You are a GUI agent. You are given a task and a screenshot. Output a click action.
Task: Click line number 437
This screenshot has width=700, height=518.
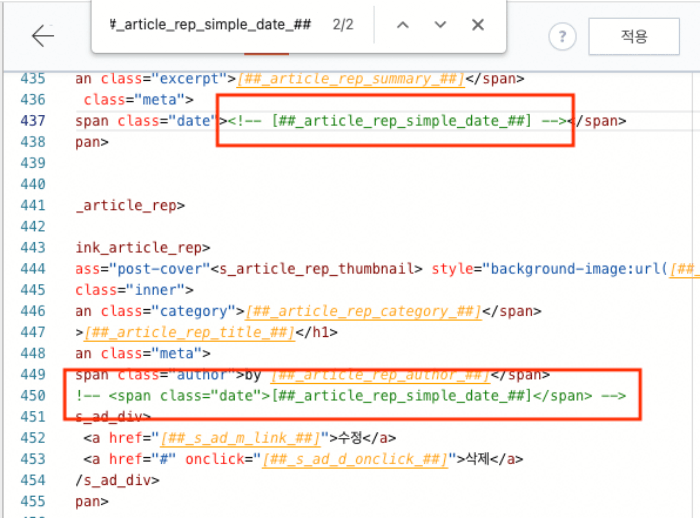(33, 121)
